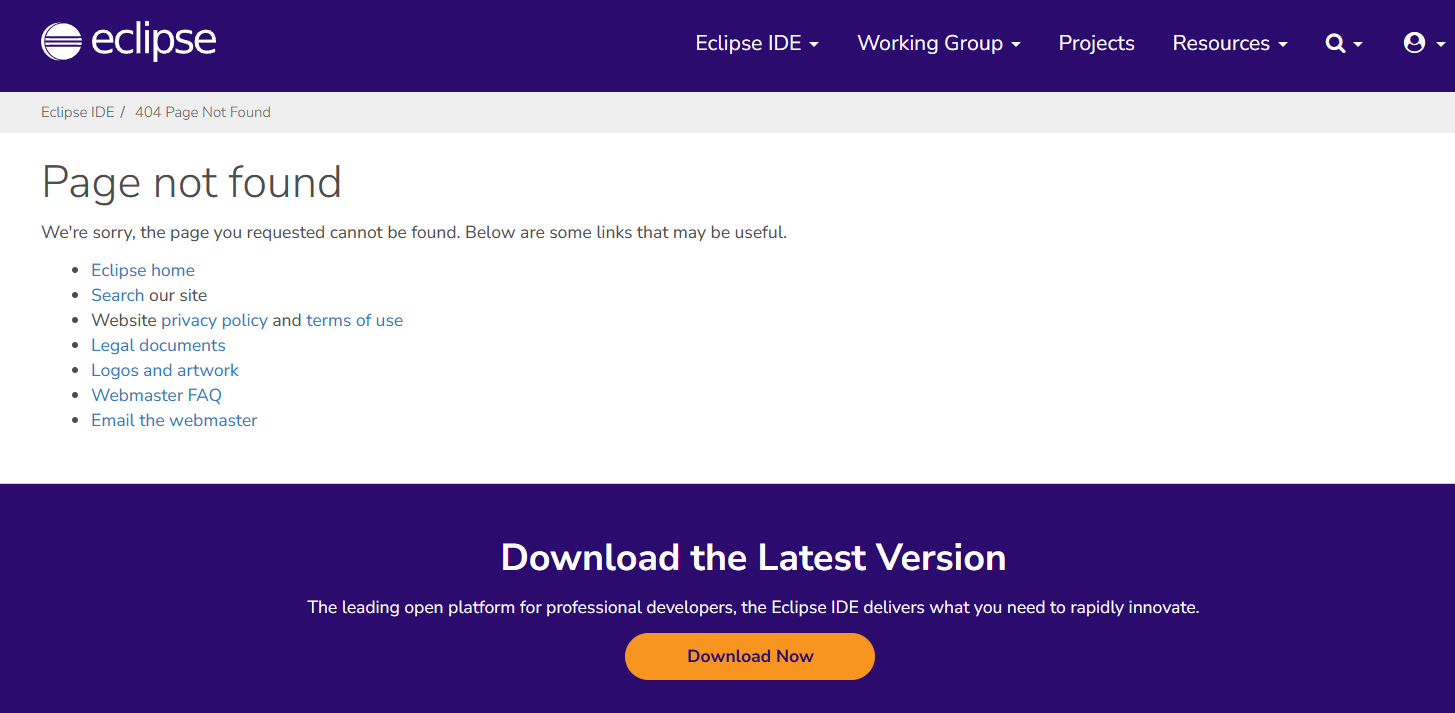
Task: Click the Download Now button
Action: [x=750, y=656]
